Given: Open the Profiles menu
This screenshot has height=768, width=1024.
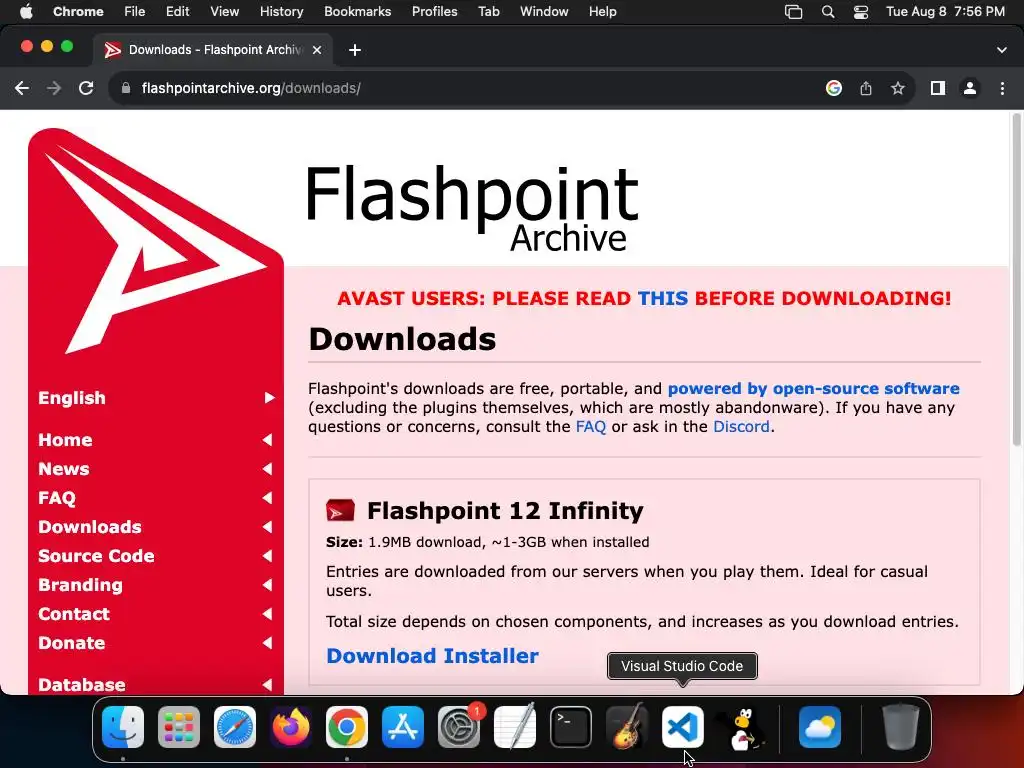Looking at the screenshot, I should pos(434,12).
